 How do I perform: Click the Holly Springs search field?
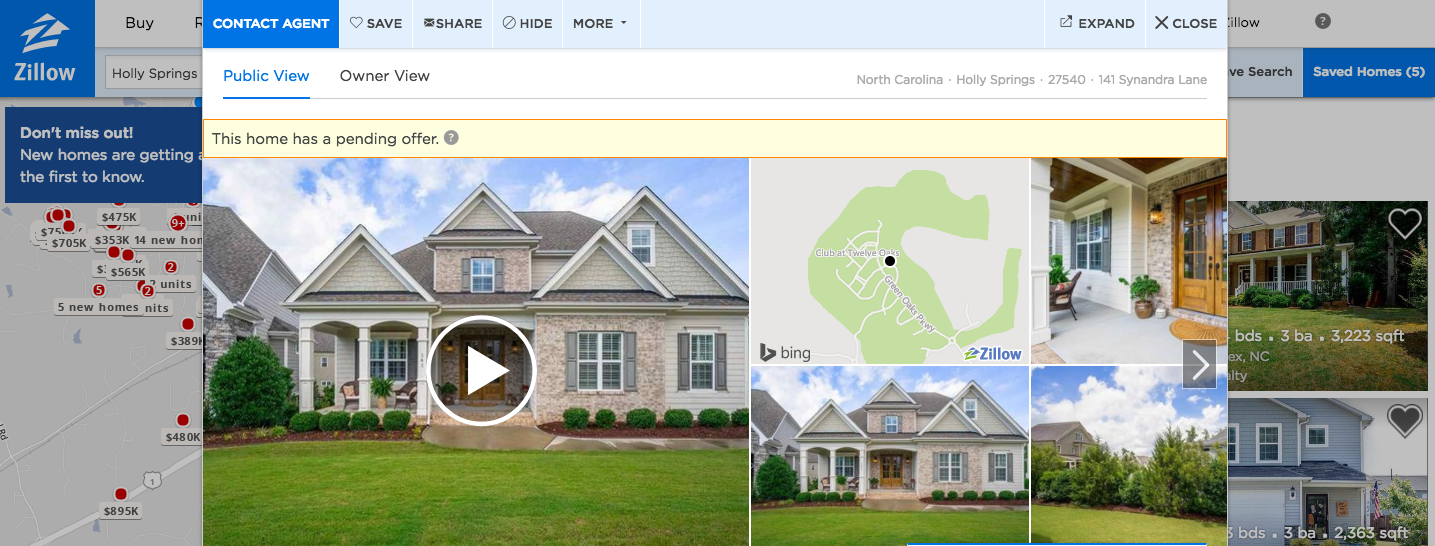(155, 73)
